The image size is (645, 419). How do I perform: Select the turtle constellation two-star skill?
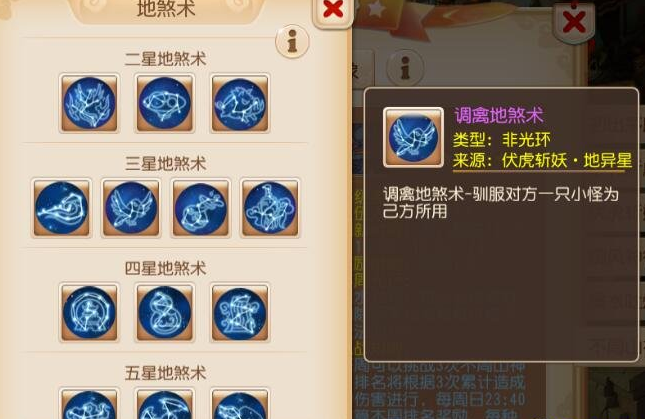point(165,103)
